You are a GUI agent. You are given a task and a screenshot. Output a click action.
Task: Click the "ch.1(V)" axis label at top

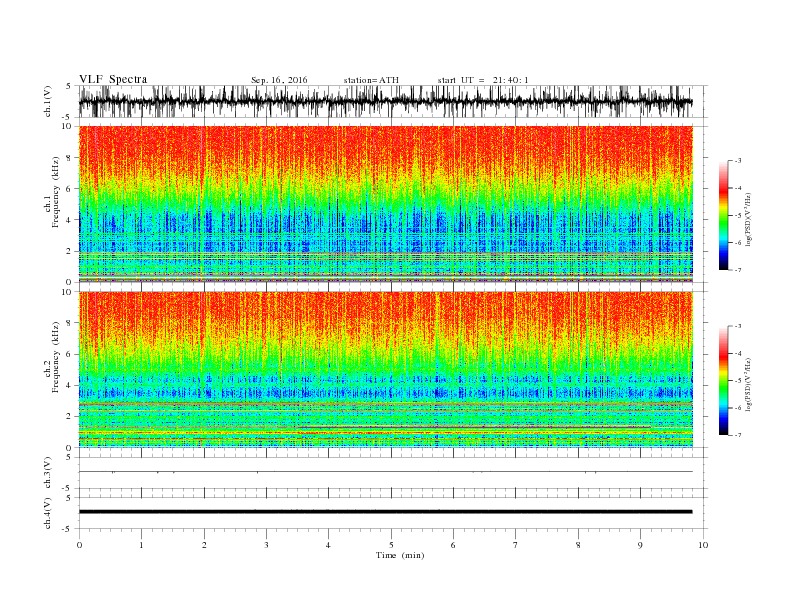click(x=48, y=101)
